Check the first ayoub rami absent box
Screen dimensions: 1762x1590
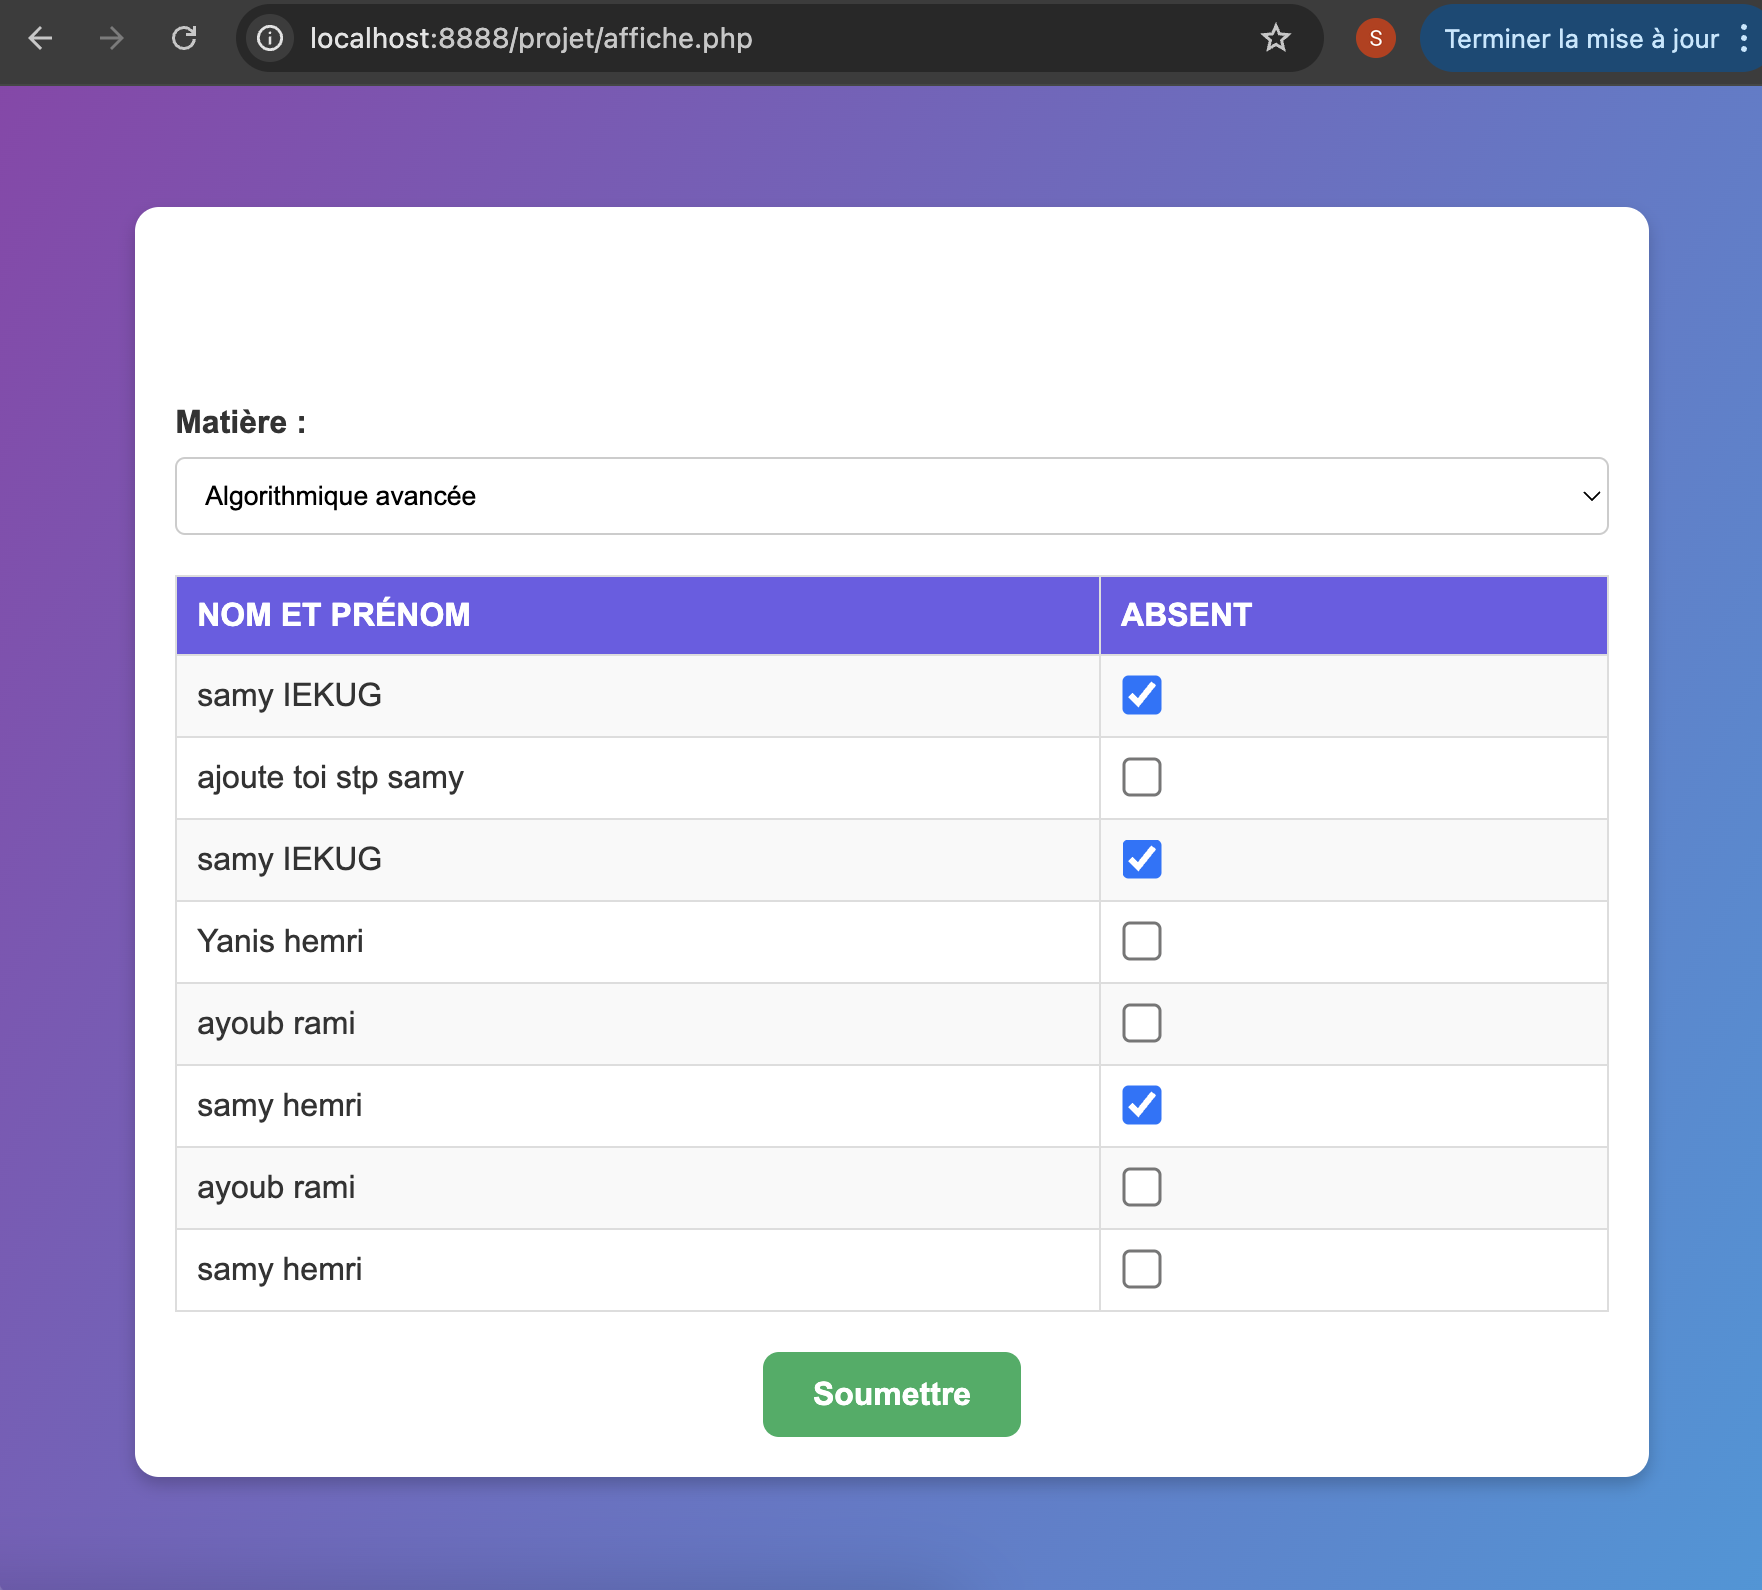[1141, 1022]
